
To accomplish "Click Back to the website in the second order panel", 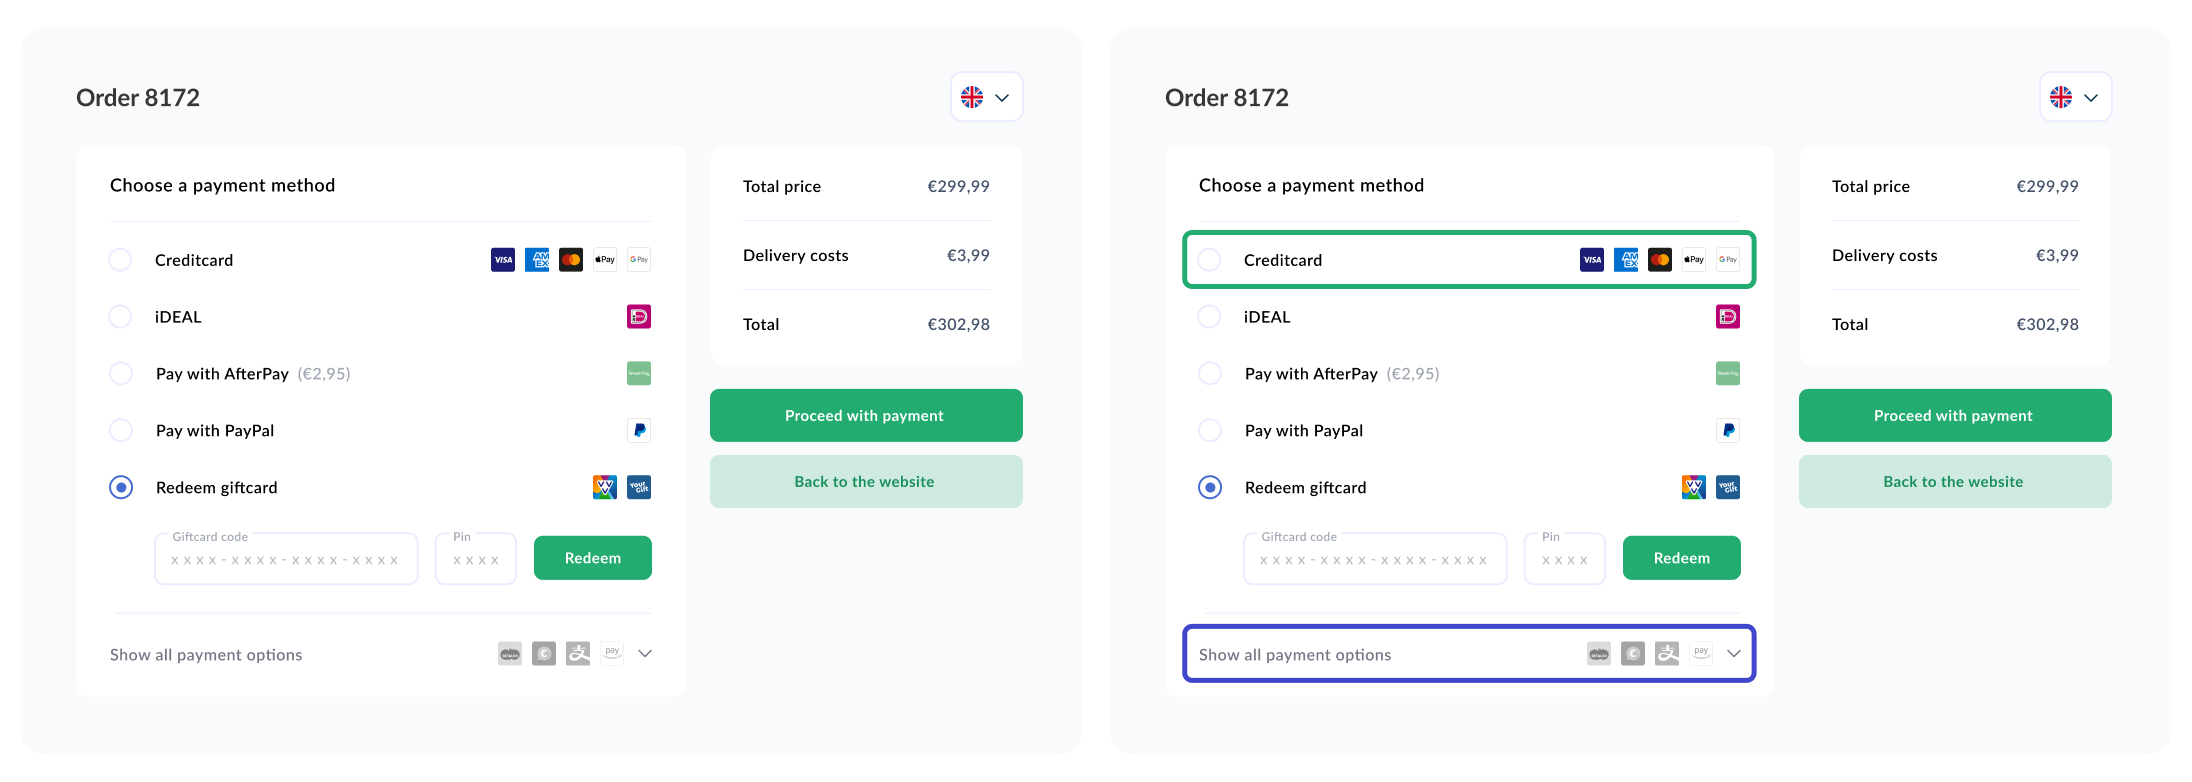I will 1955,482.
